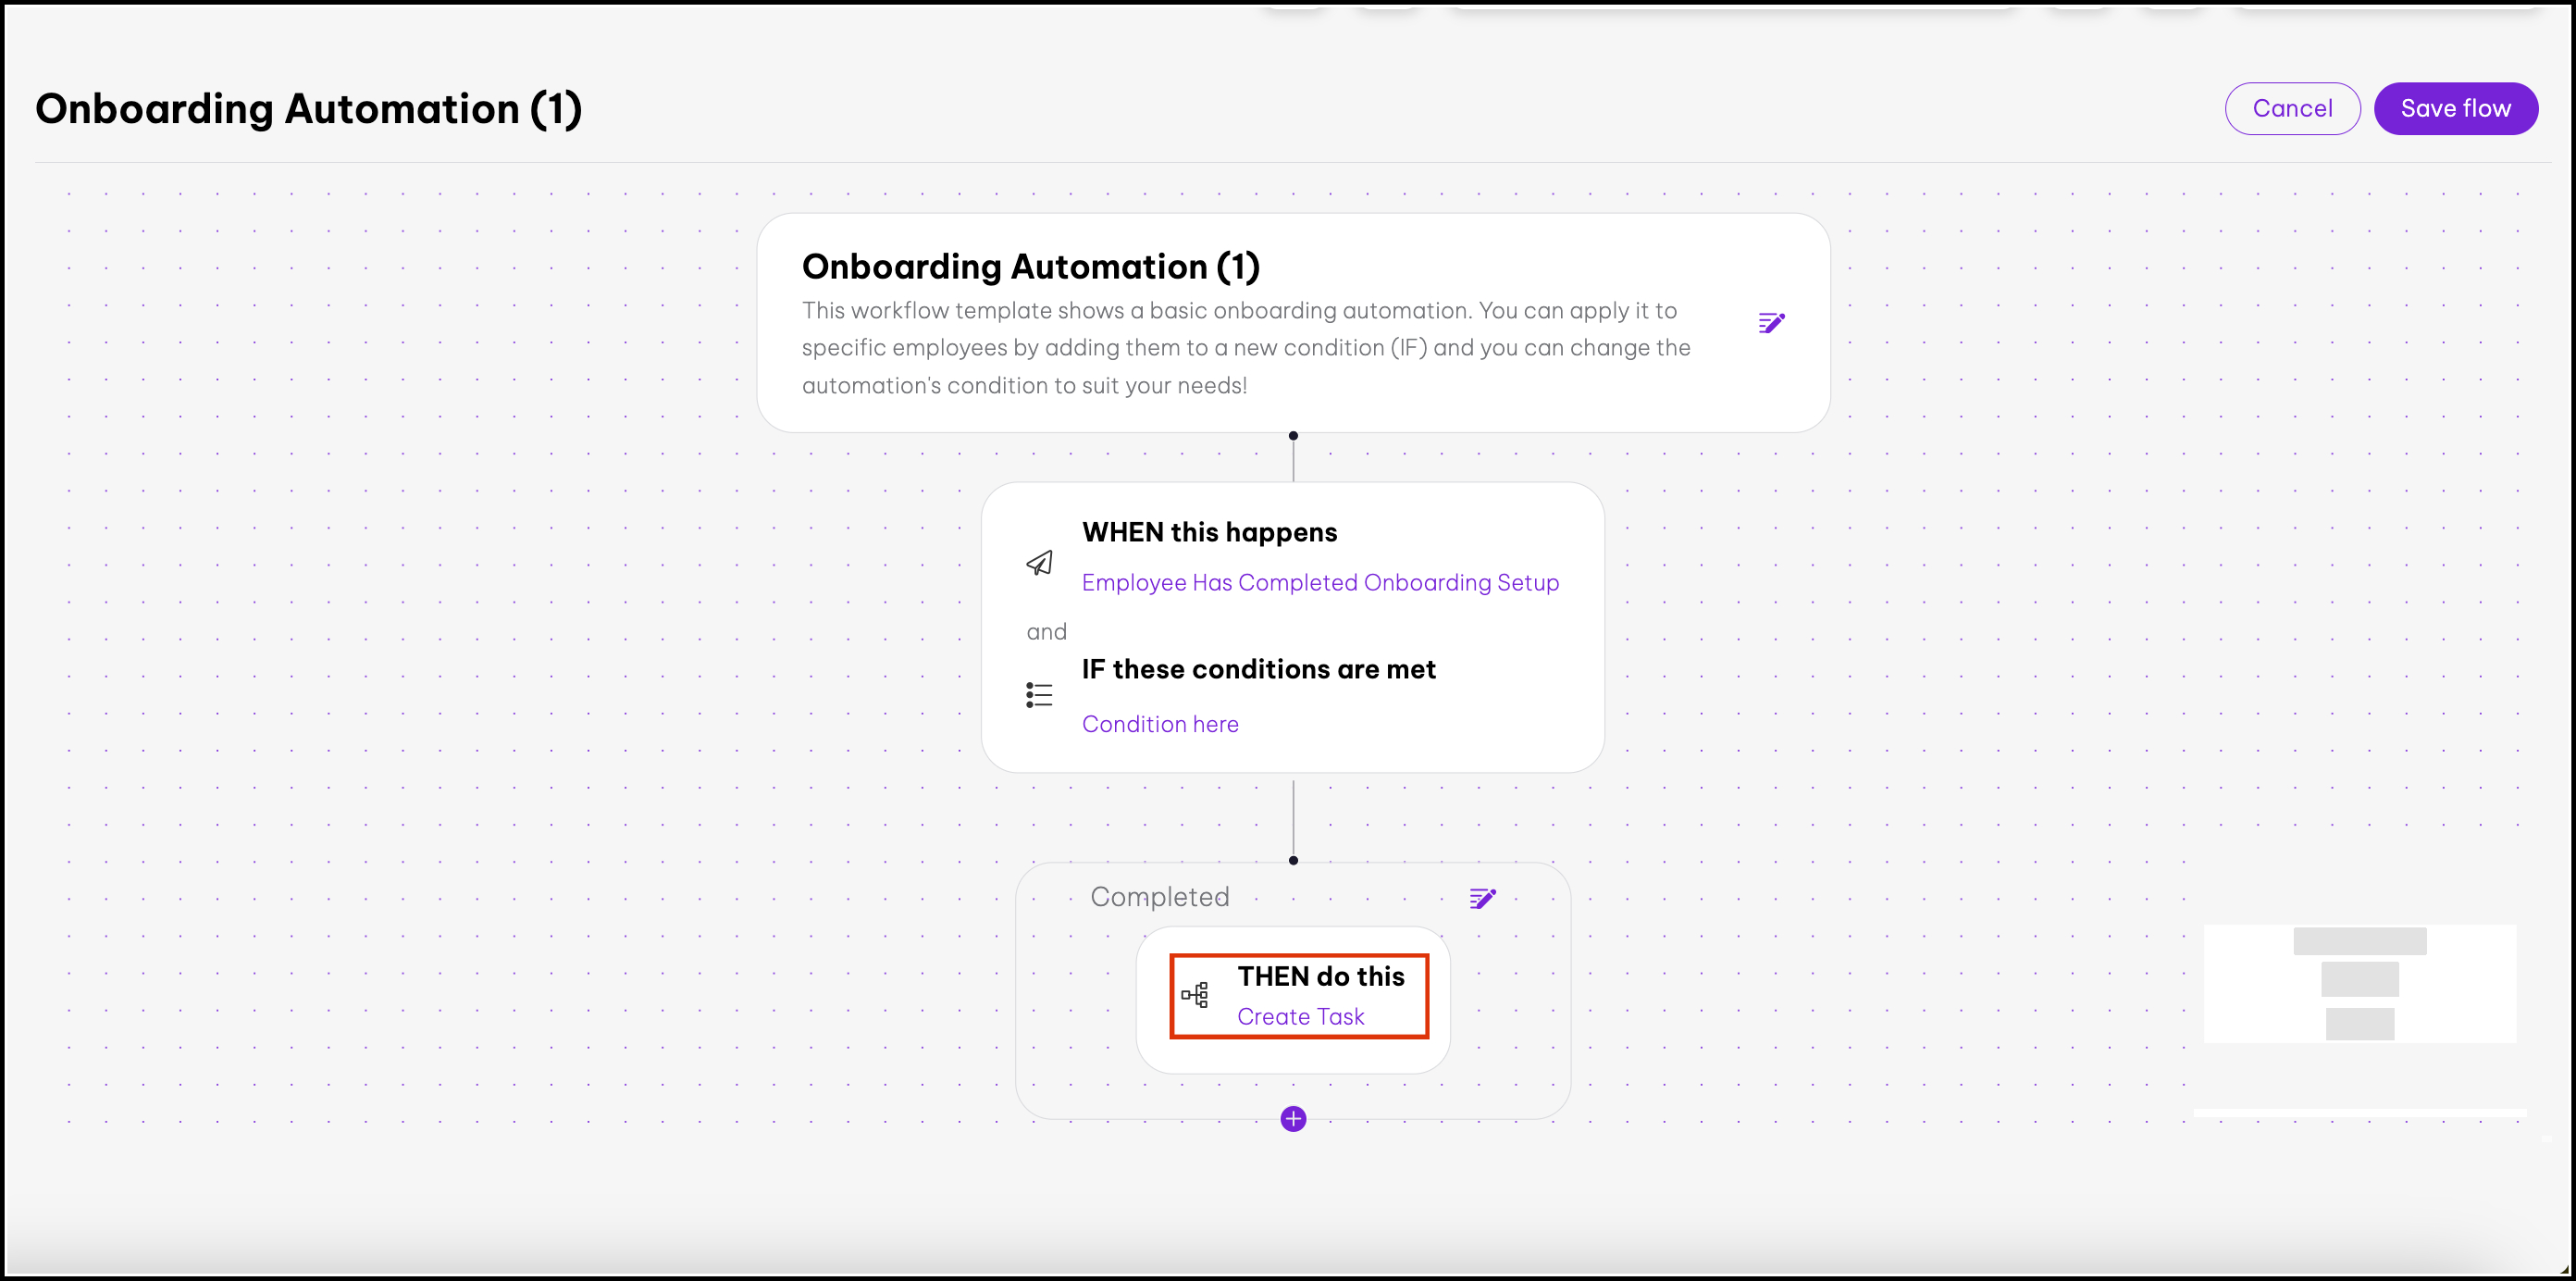The width and height of the screenshot is (2576, 1281).
Task: Select the Onboarding Automation (1) card heading
Action: point(1030,267)
